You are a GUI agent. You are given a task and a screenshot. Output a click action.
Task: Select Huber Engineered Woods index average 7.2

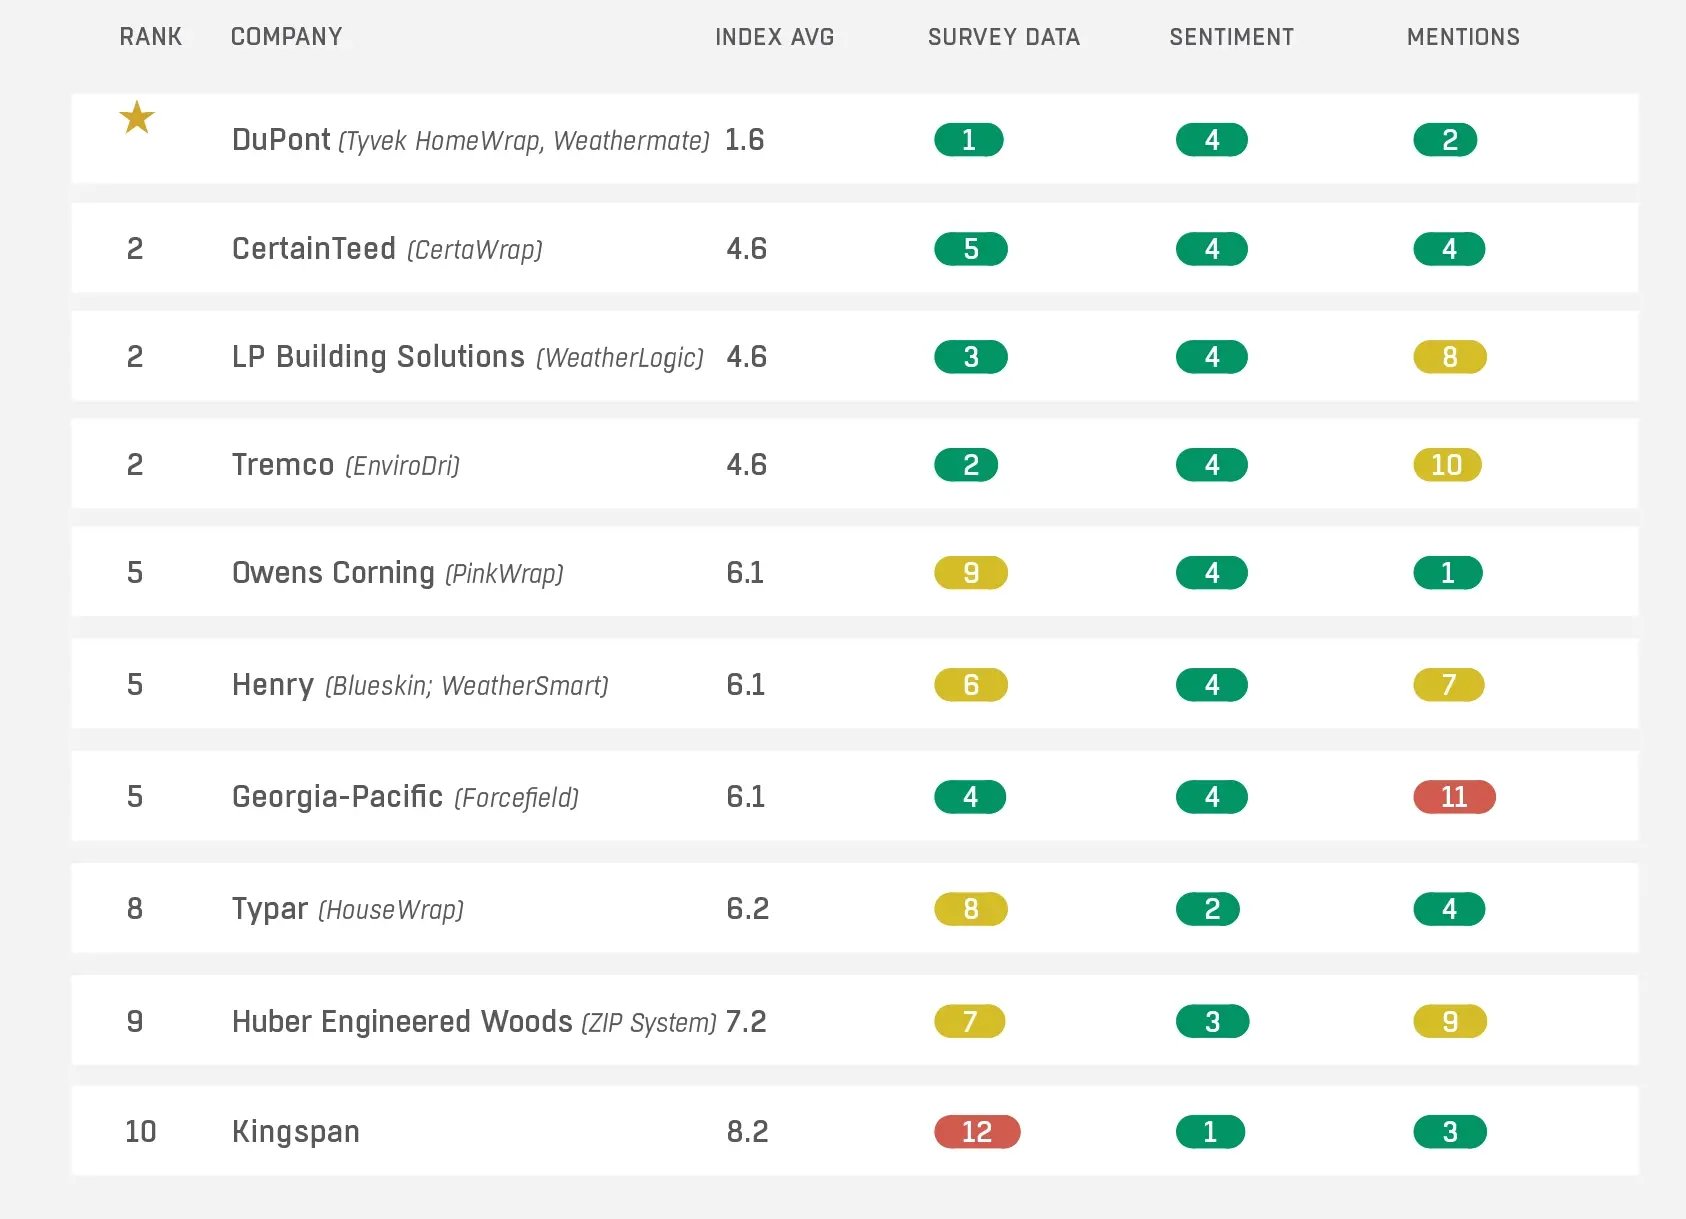pyautogui.click(x=746, y=1021)
